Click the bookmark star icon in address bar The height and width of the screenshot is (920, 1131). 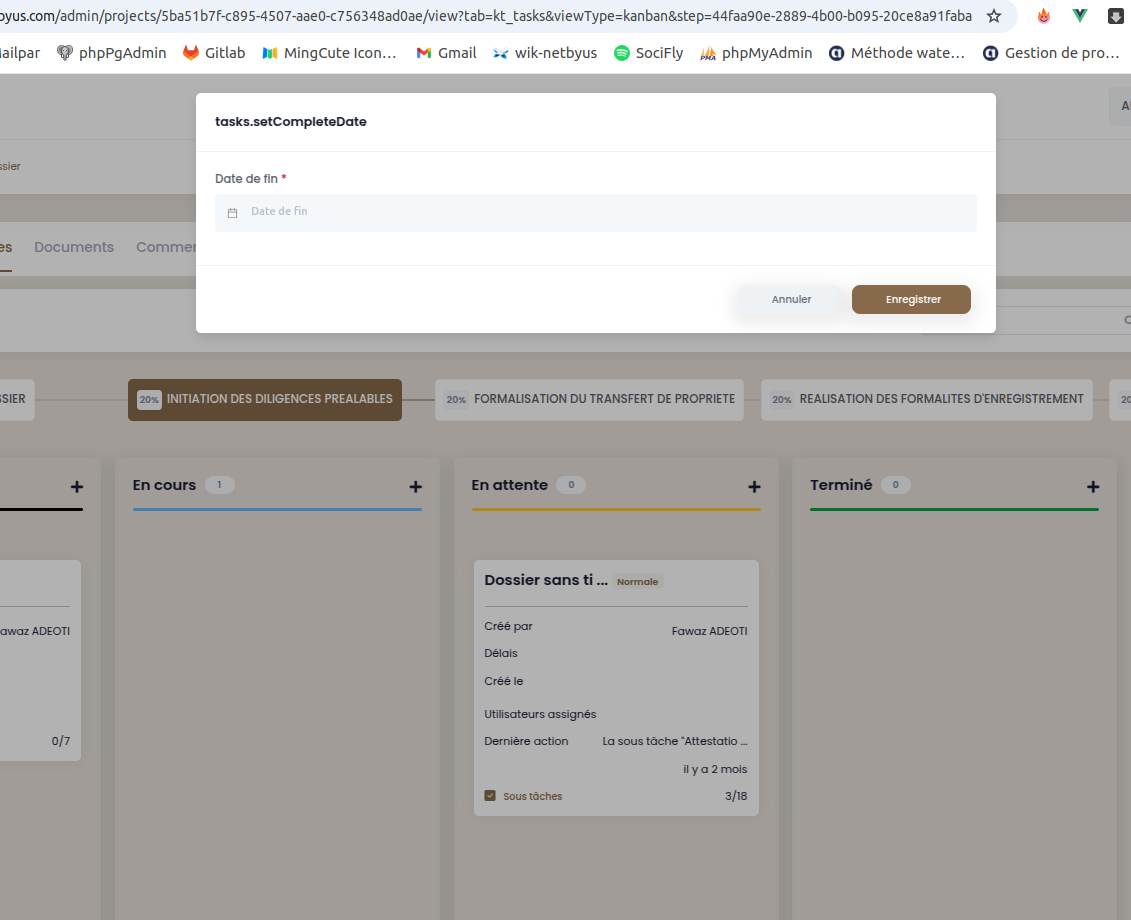click(994, 16)
